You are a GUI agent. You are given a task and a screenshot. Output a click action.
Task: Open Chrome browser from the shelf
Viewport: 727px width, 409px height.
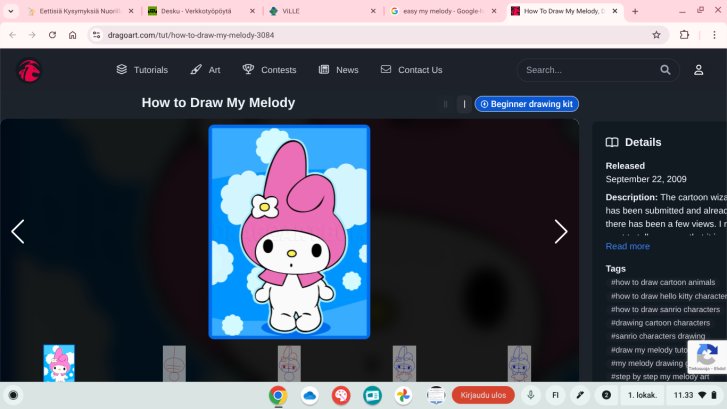point(278,395)
